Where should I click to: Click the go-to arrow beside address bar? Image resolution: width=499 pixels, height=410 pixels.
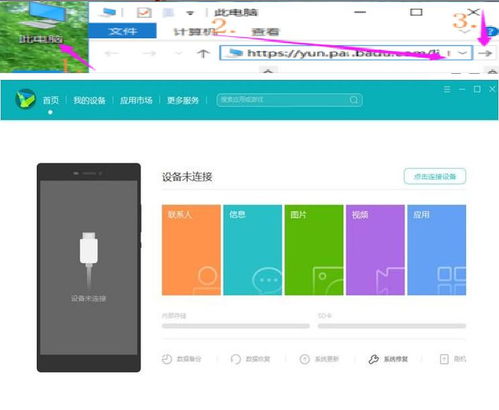point(485,53)
